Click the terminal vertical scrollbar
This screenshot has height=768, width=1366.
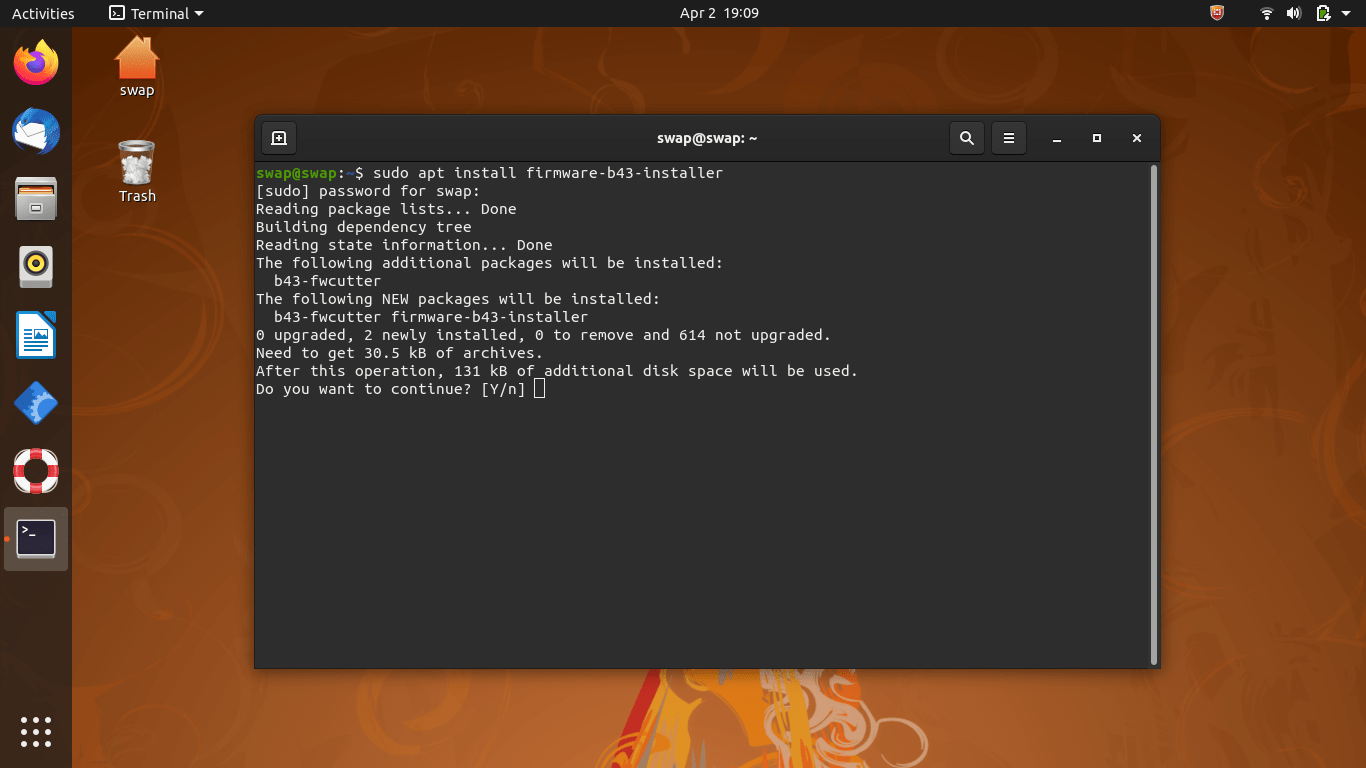pos(1154,415)
